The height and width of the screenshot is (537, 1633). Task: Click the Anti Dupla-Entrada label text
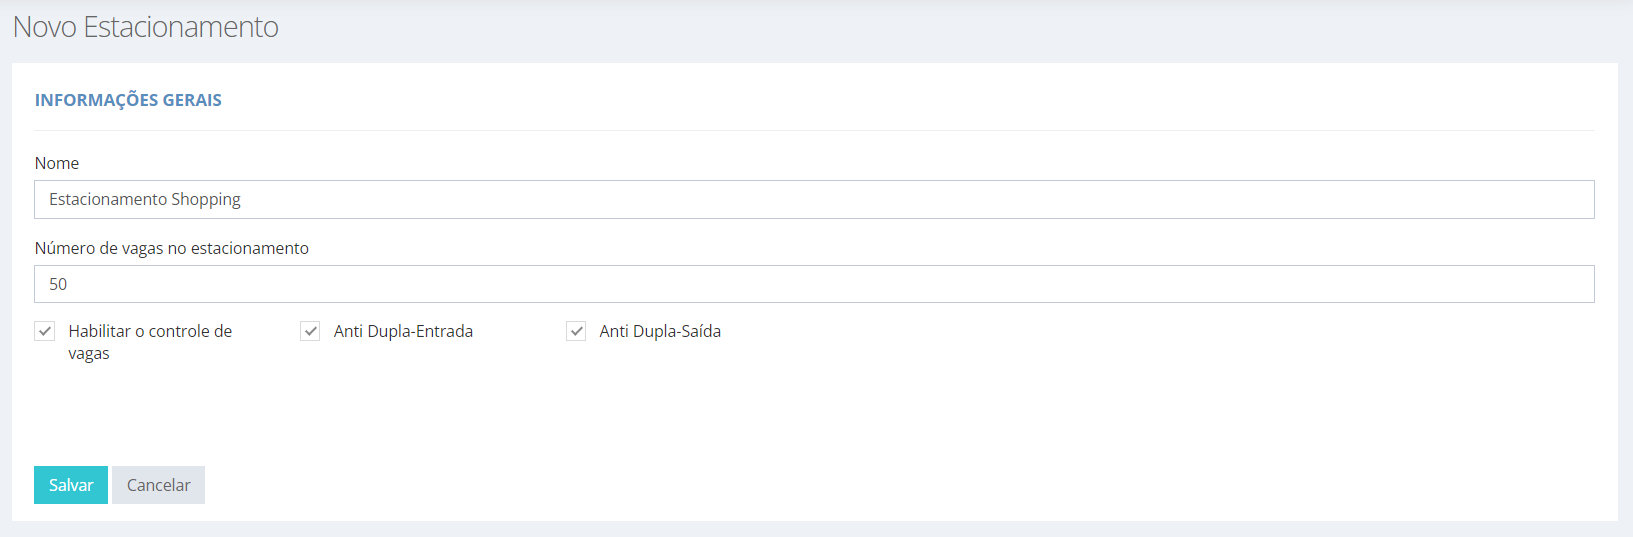(x=403, y=331)
